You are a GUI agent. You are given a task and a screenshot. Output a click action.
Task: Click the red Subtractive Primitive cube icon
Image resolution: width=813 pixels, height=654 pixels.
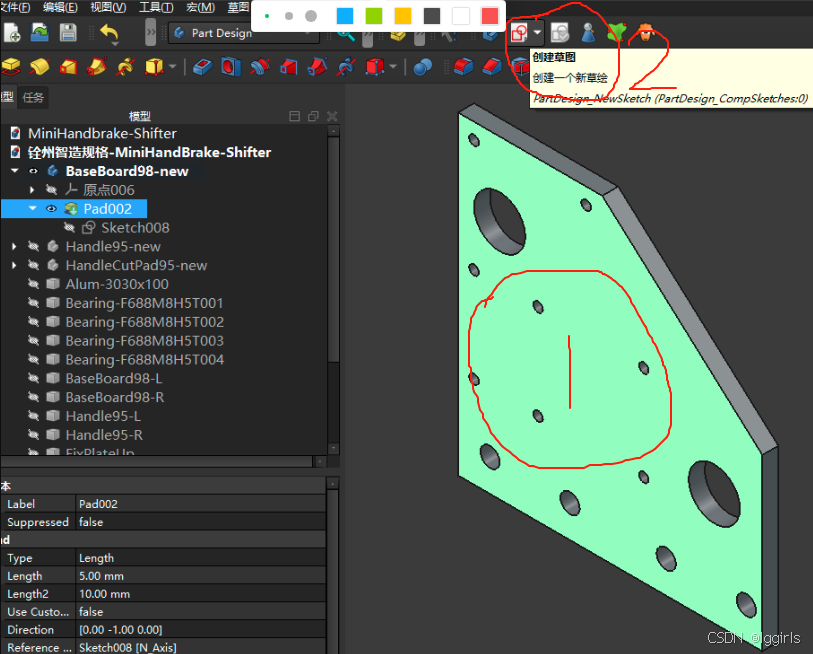point(374,66)
